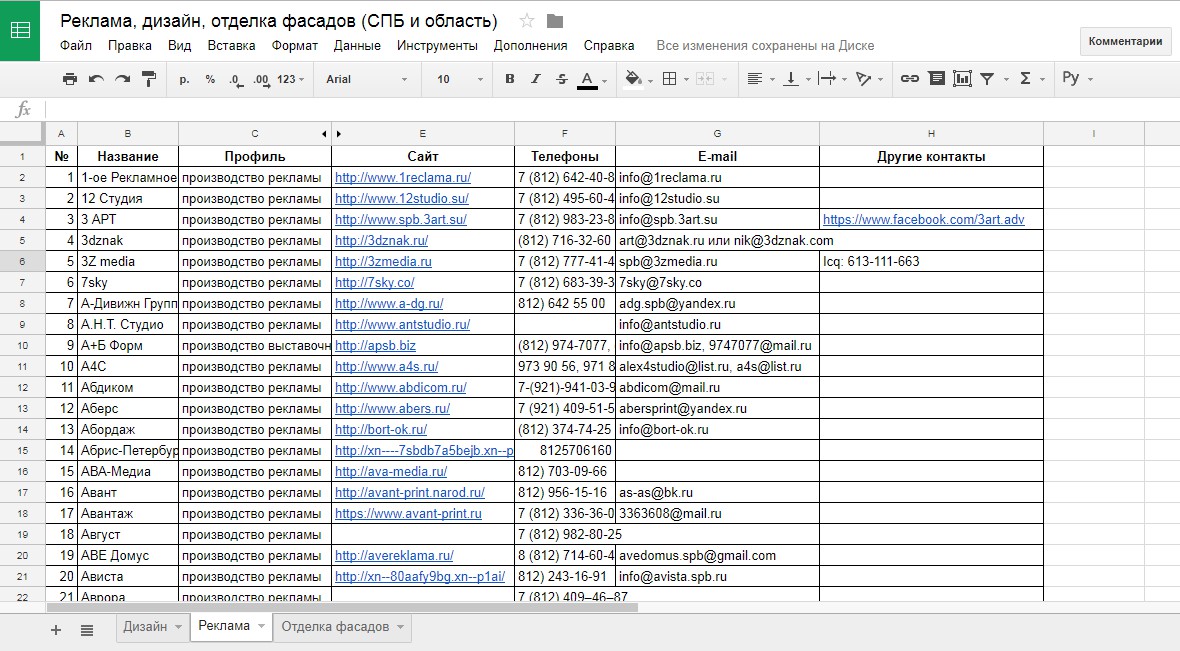
Task: Decrease decimal places
Action: [236, 80]
